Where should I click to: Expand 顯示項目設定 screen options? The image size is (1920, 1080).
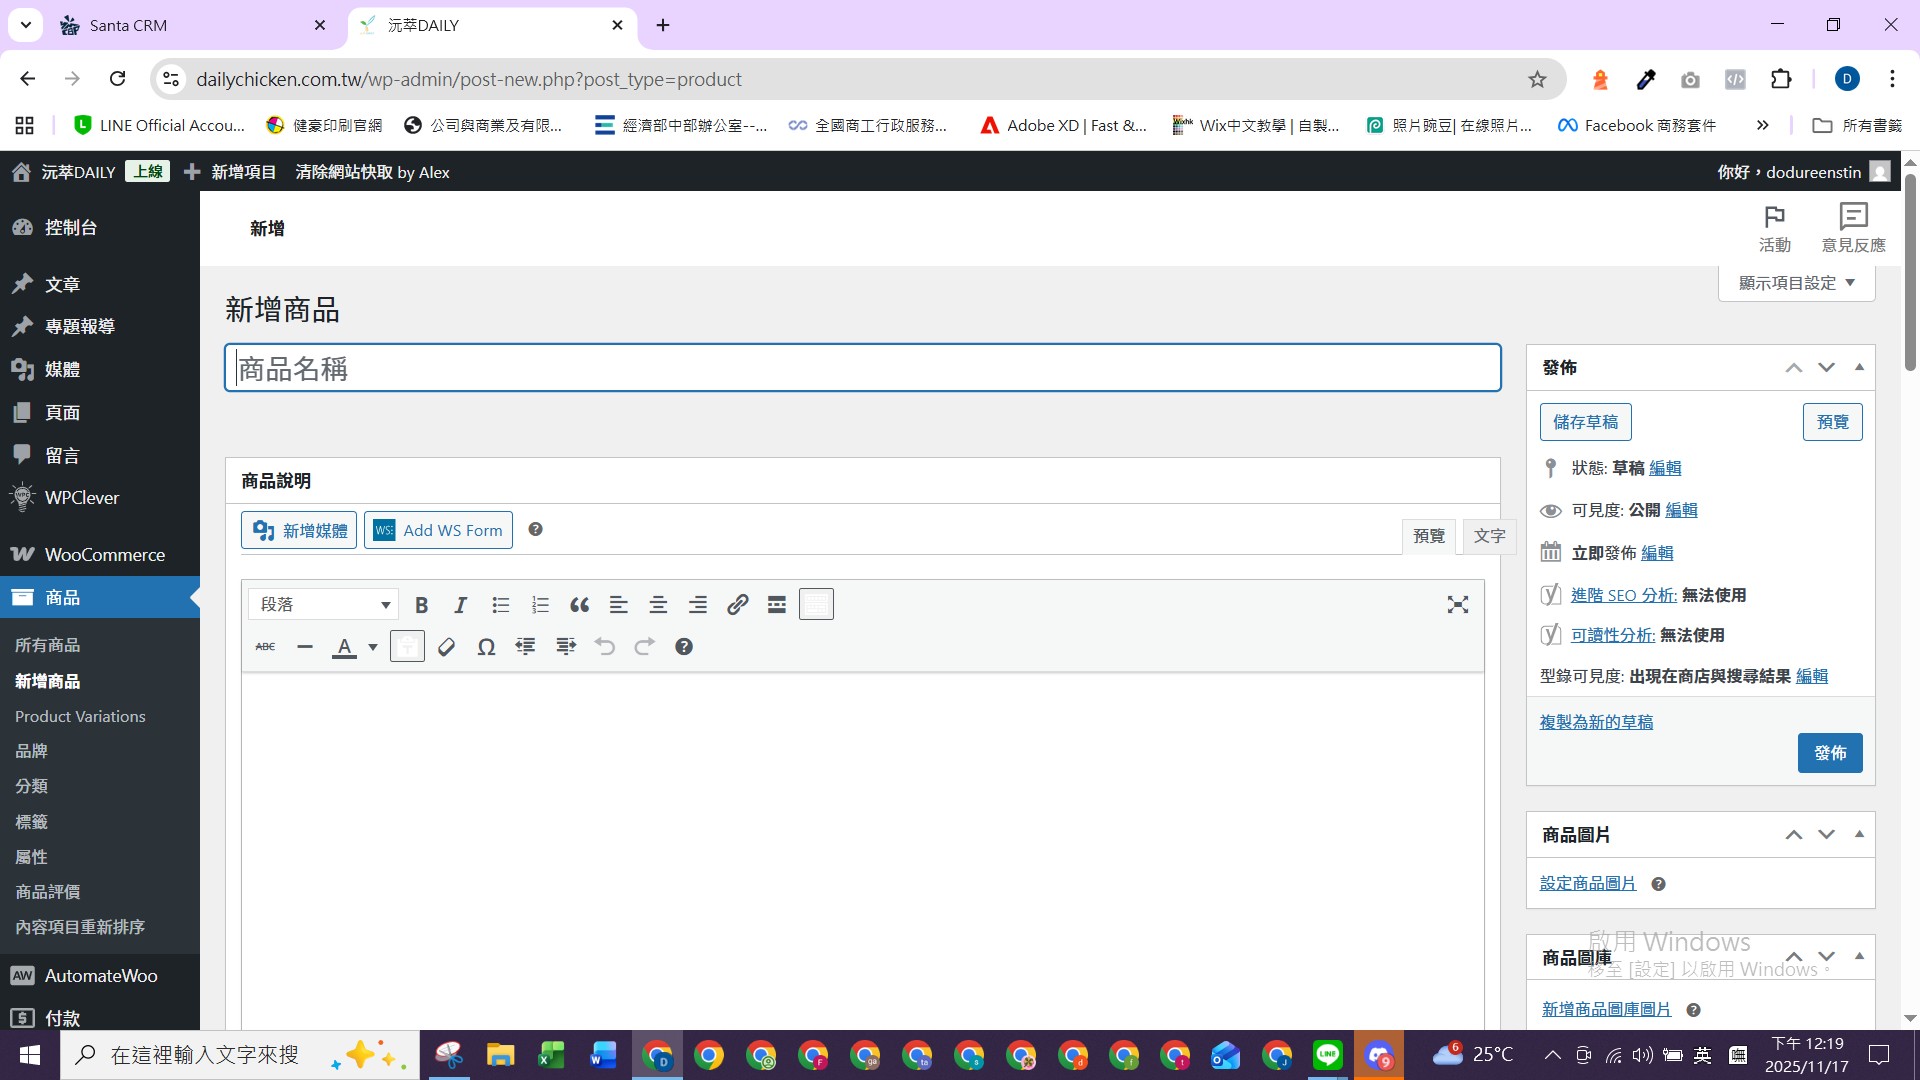tap(1796, 283)
